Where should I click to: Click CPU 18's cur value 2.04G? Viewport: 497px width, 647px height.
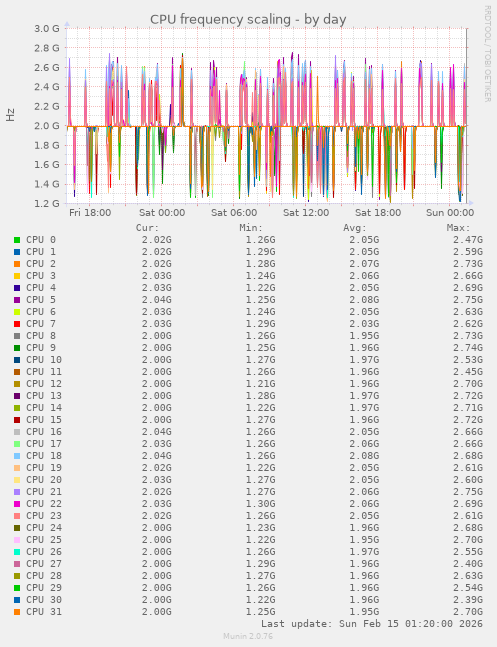tap(157, 456)
